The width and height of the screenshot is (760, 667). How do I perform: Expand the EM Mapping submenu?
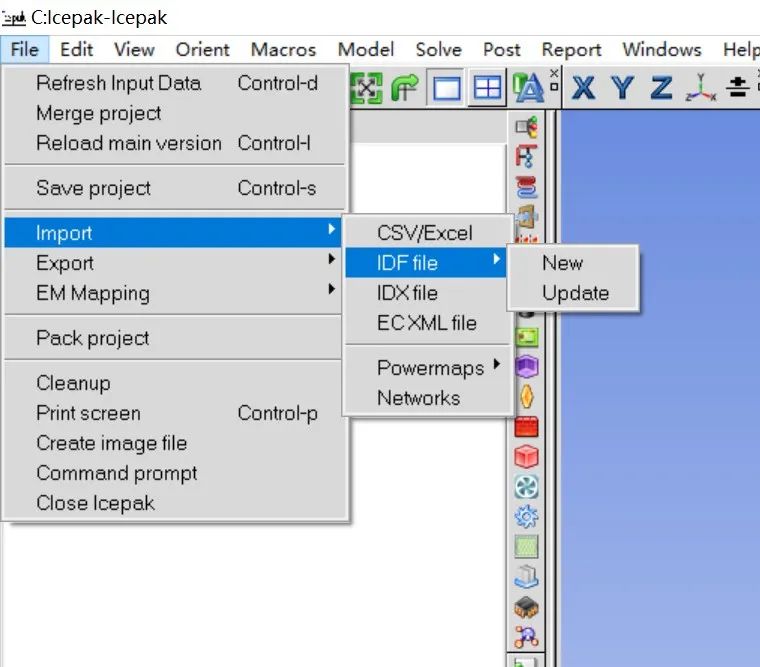173,293
